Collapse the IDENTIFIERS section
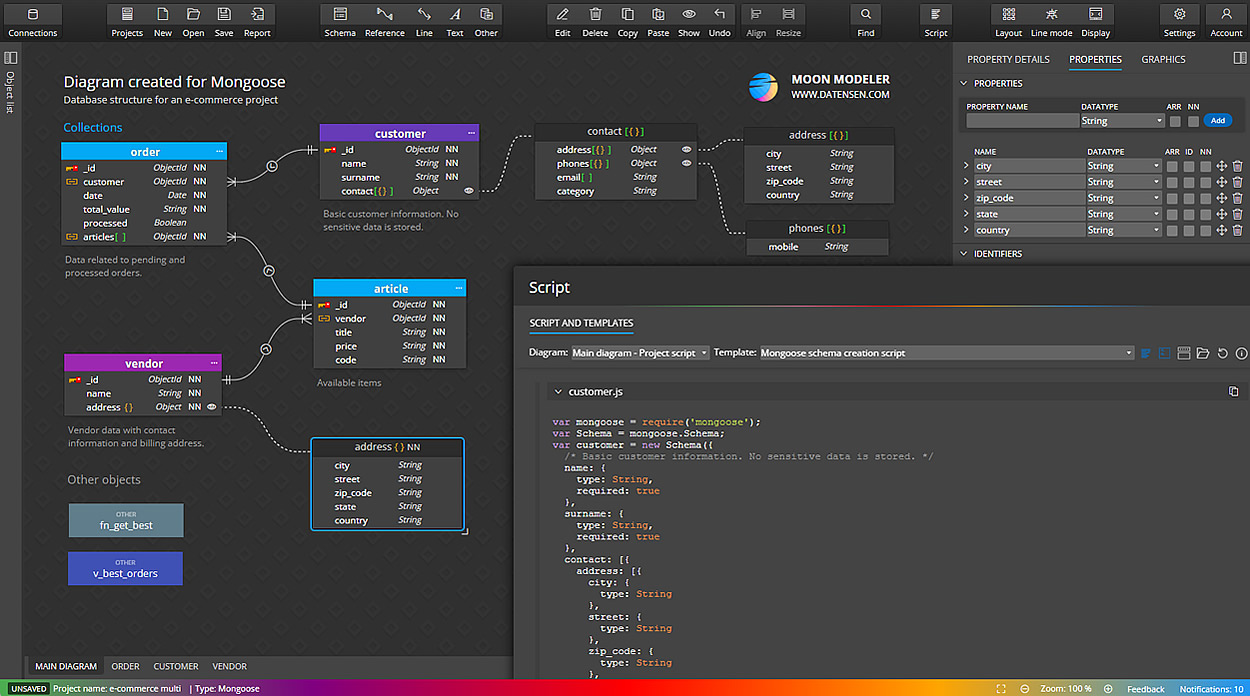The width and height of the screenshot is (1250, 696). 964,254
